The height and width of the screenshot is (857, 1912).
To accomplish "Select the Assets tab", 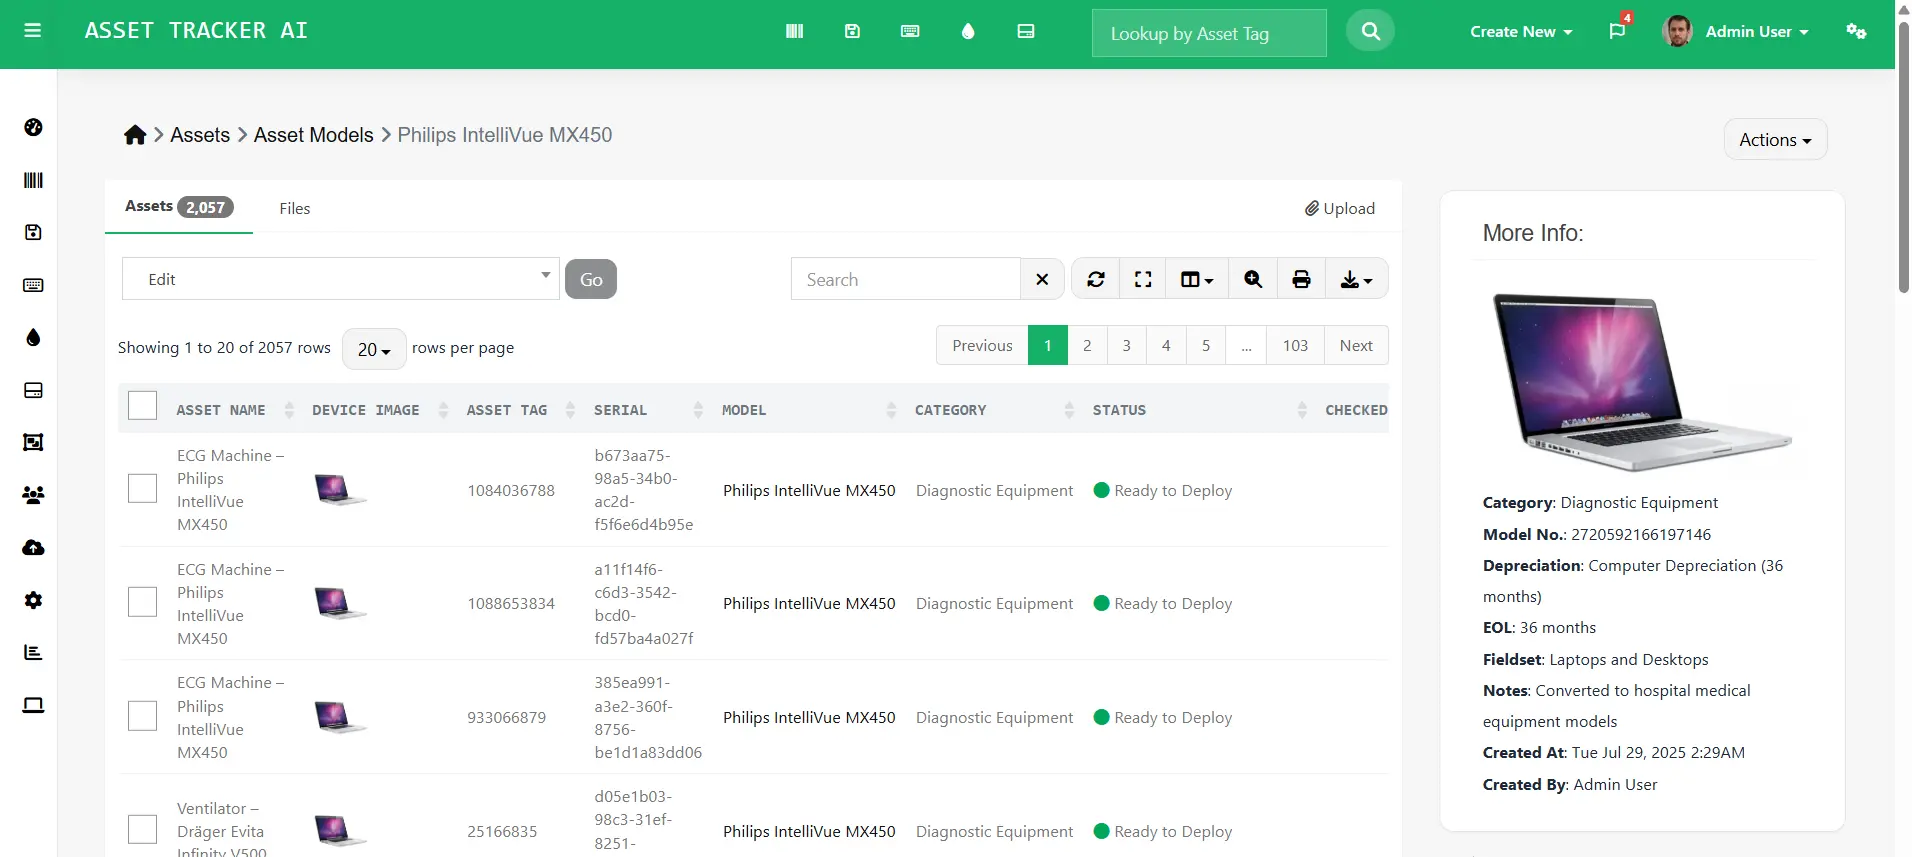I will [178, 207].
